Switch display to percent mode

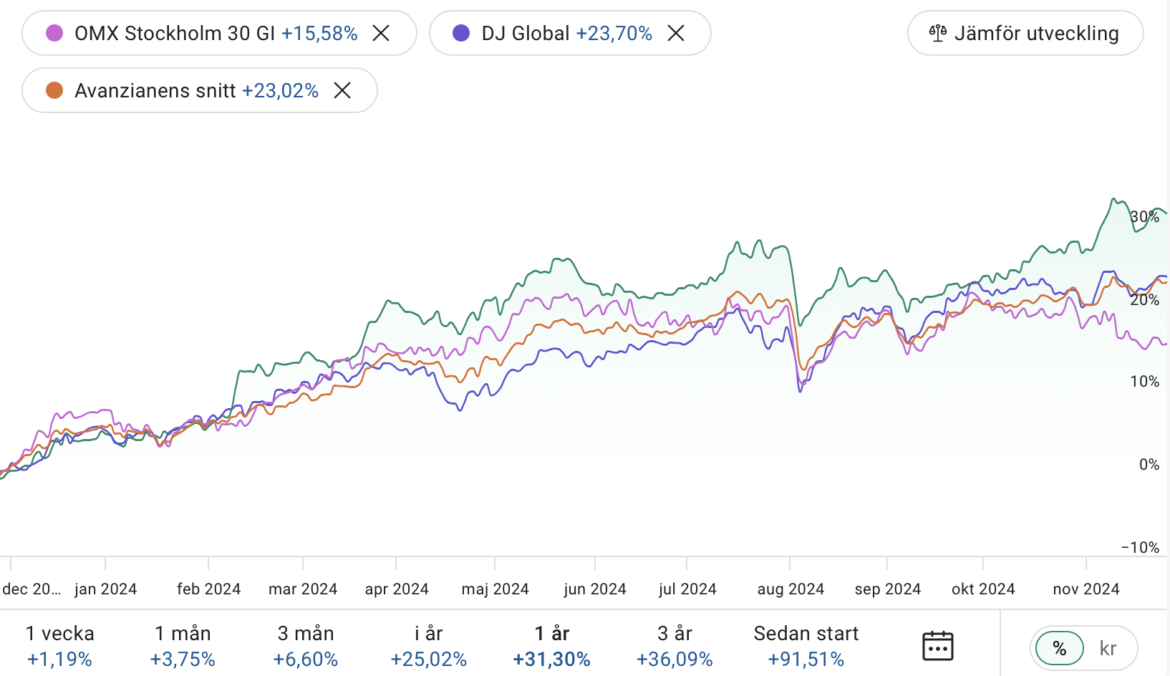coord(1060,648)
